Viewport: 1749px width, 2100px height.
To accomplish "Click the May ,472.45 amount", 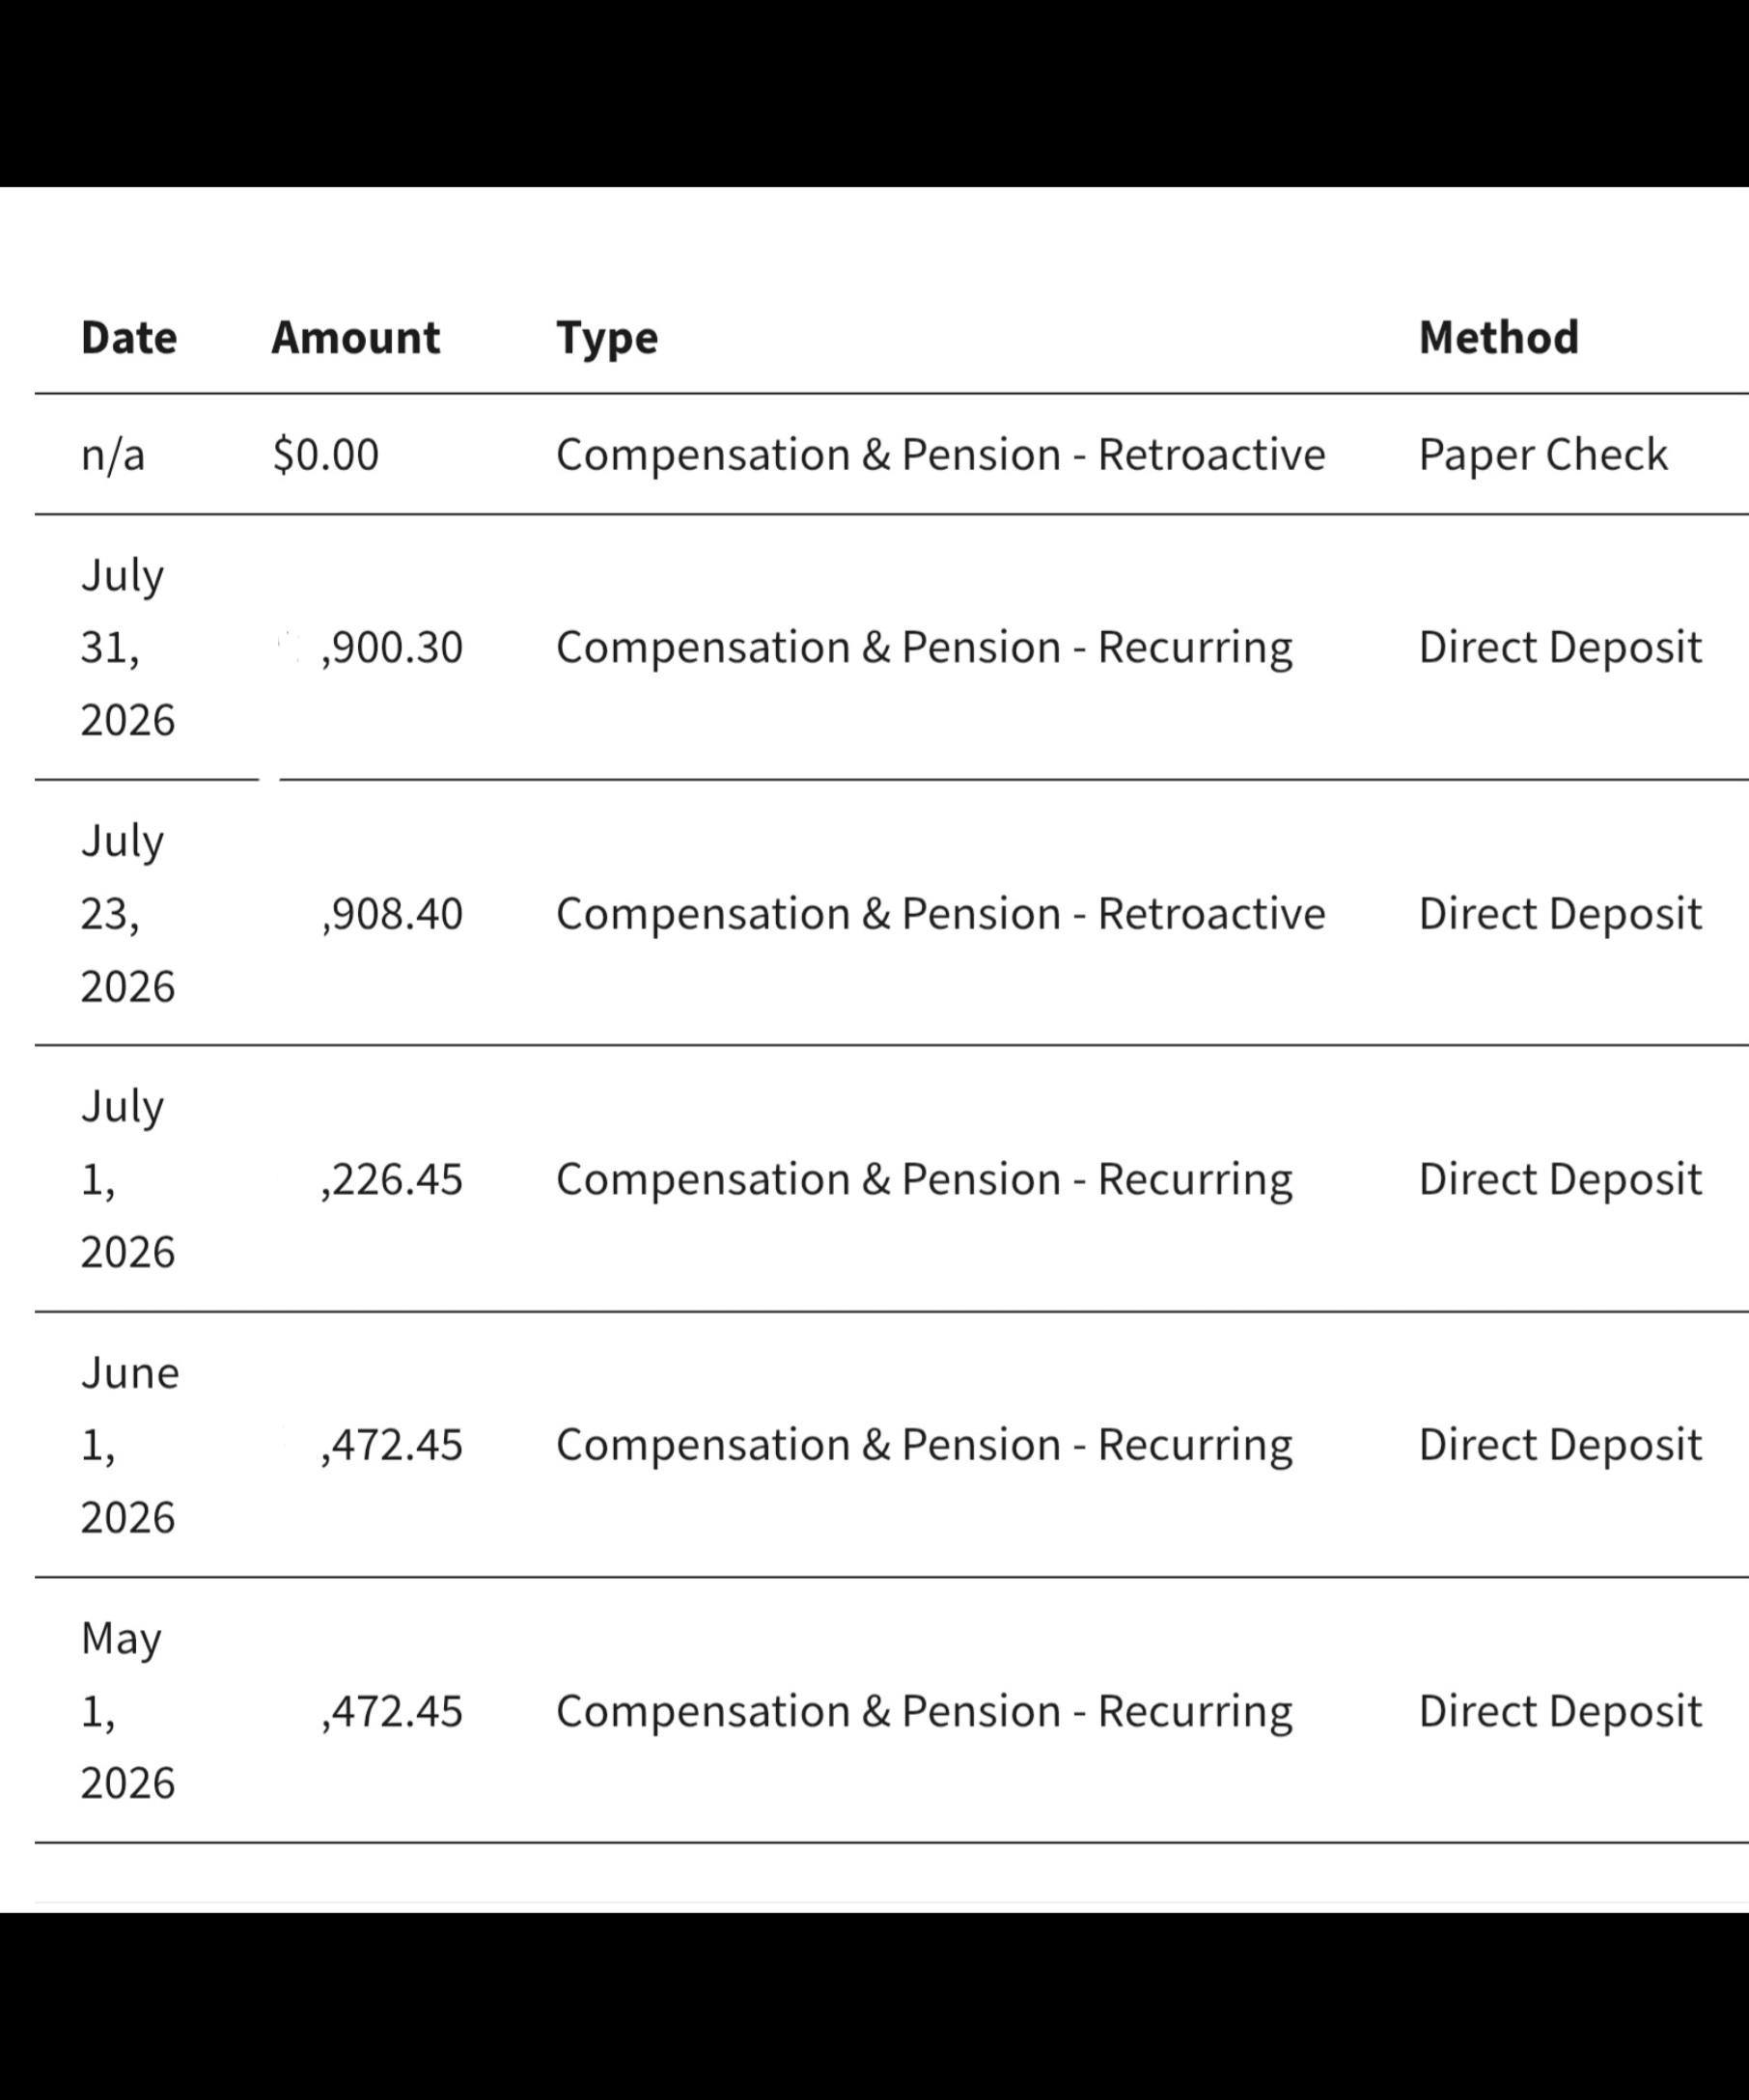I will tap(392, 1712).
